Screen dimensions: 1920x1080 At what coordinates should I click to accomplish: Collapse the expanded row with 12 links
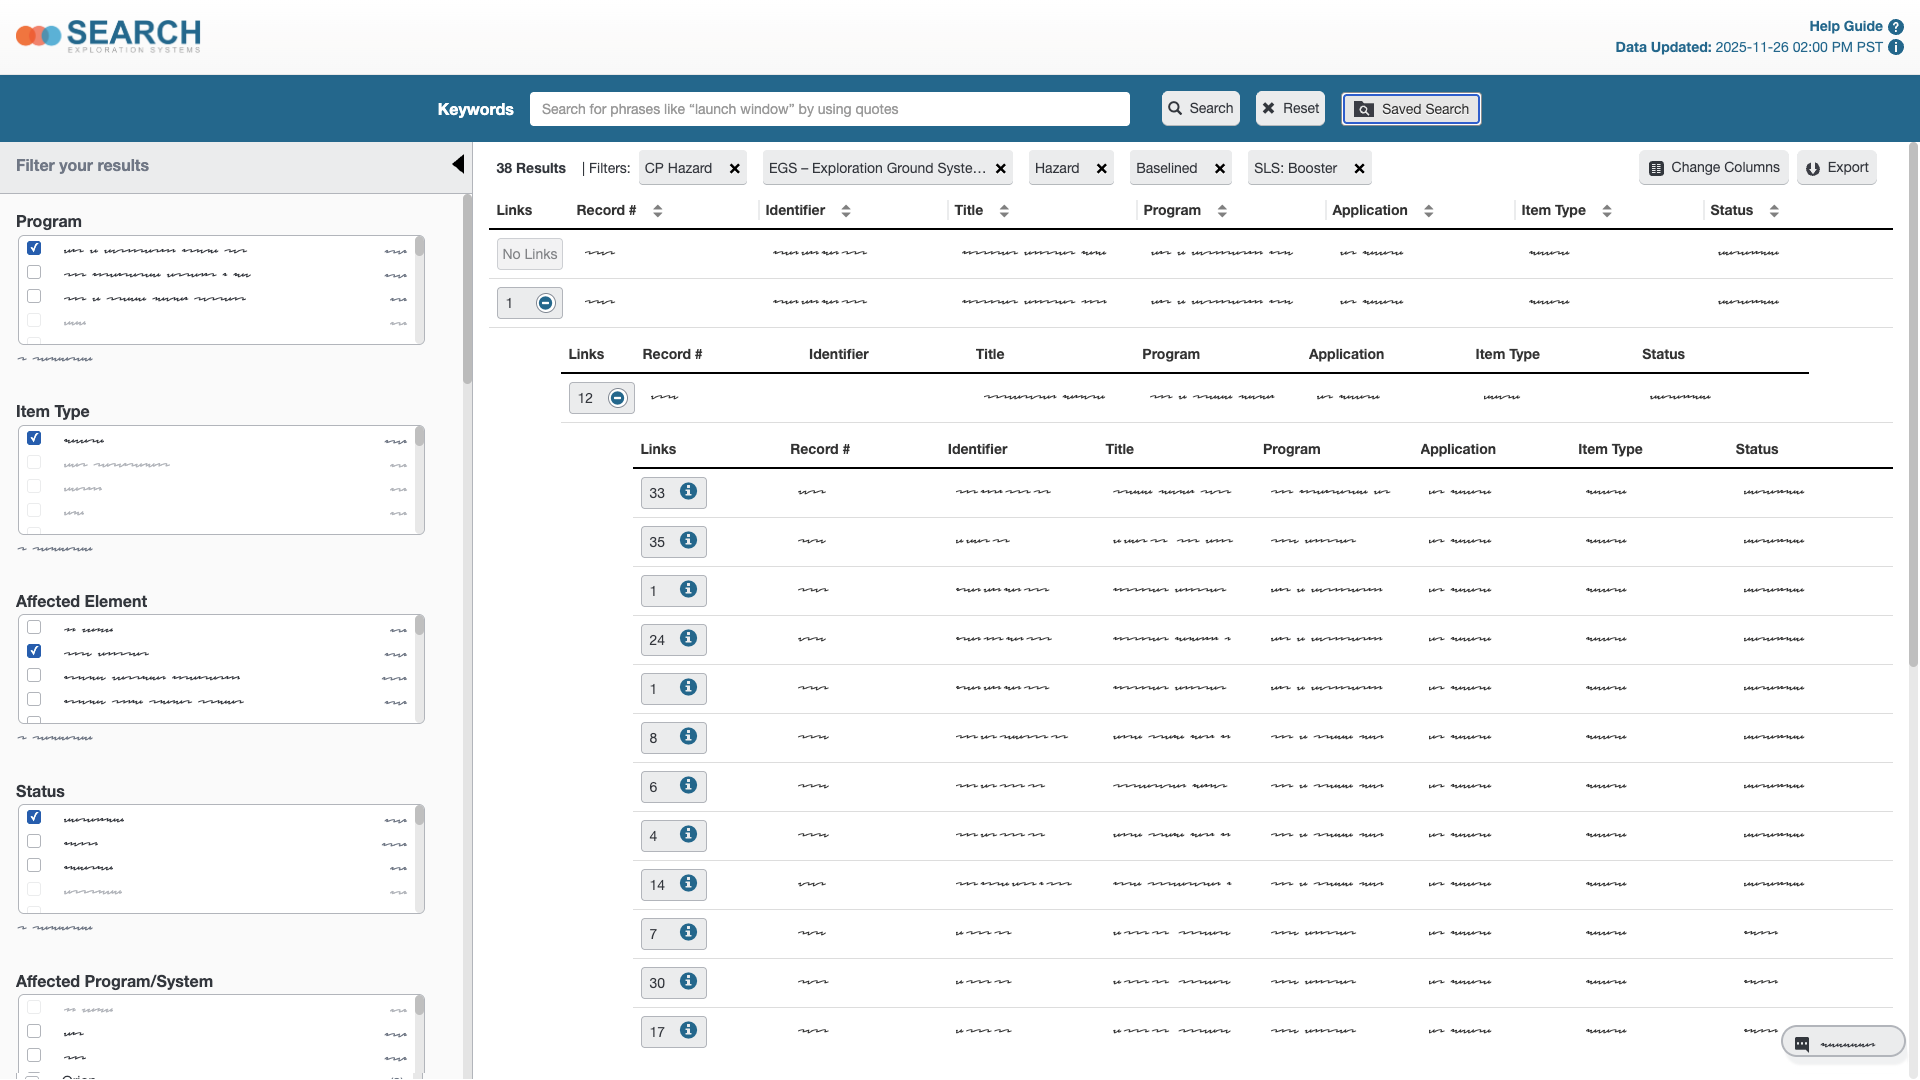[x=618, y=398]
